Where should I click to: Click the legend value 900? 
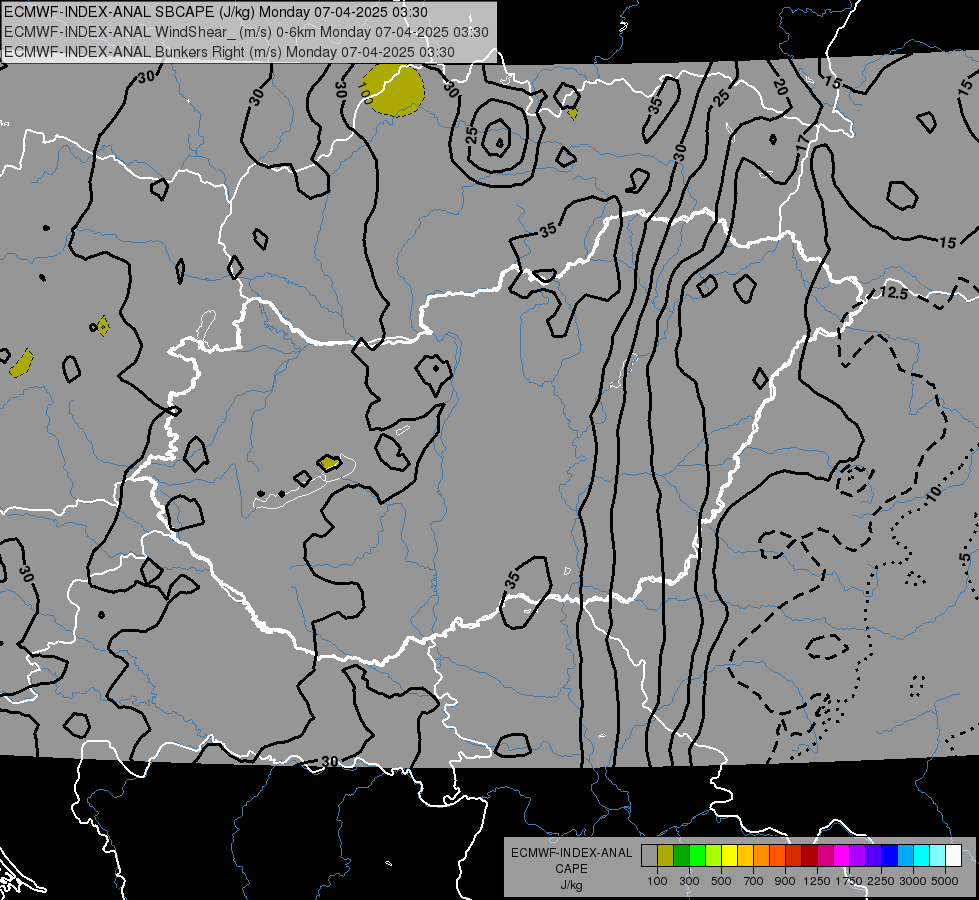pos(785,881)
